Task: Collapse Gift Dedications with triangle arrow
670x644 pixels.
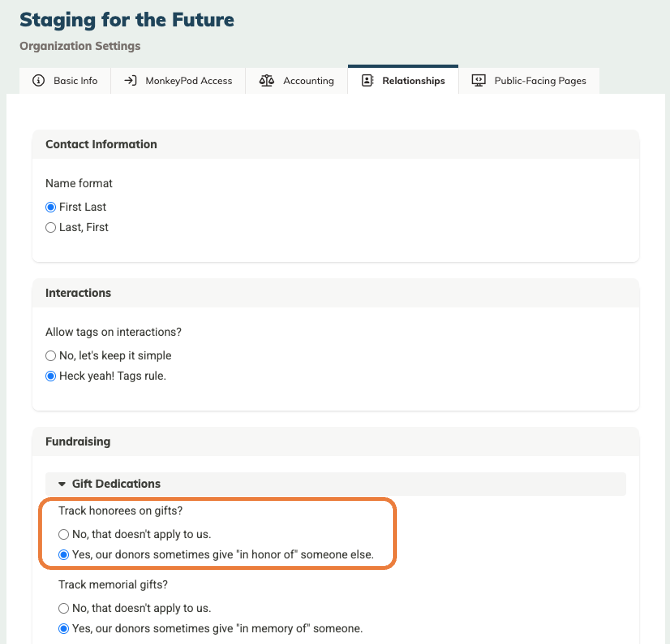Action: (62, 484)
